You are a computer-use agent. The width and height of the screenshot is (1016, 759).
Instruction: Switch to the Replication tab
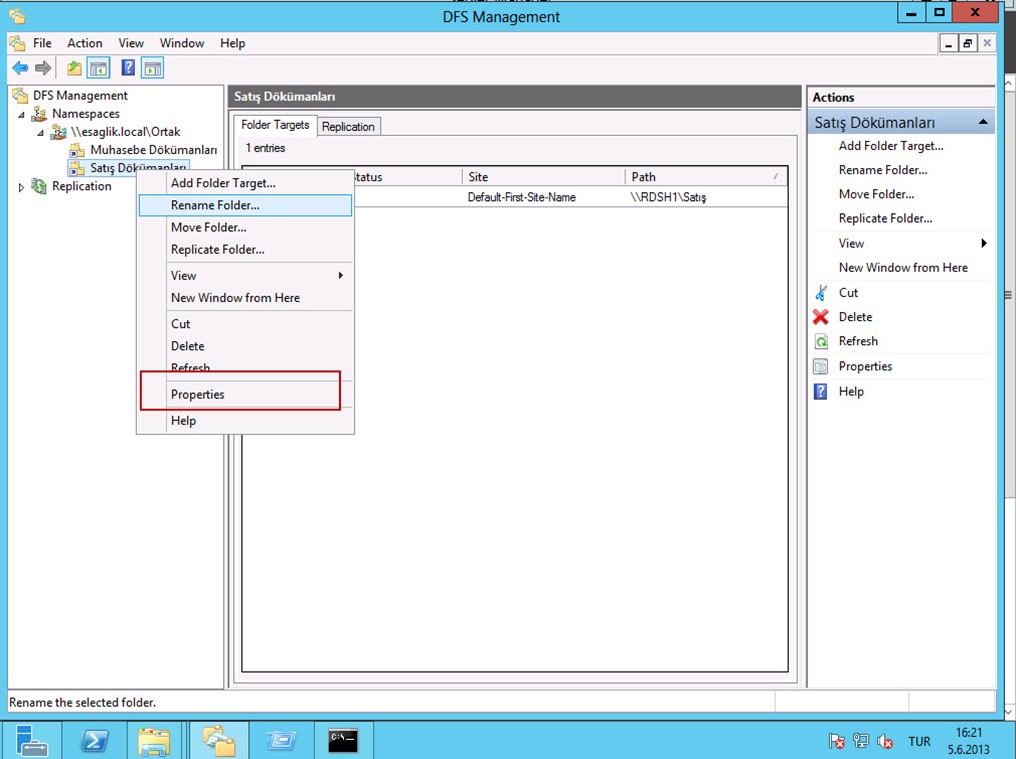tap(348, 126)
